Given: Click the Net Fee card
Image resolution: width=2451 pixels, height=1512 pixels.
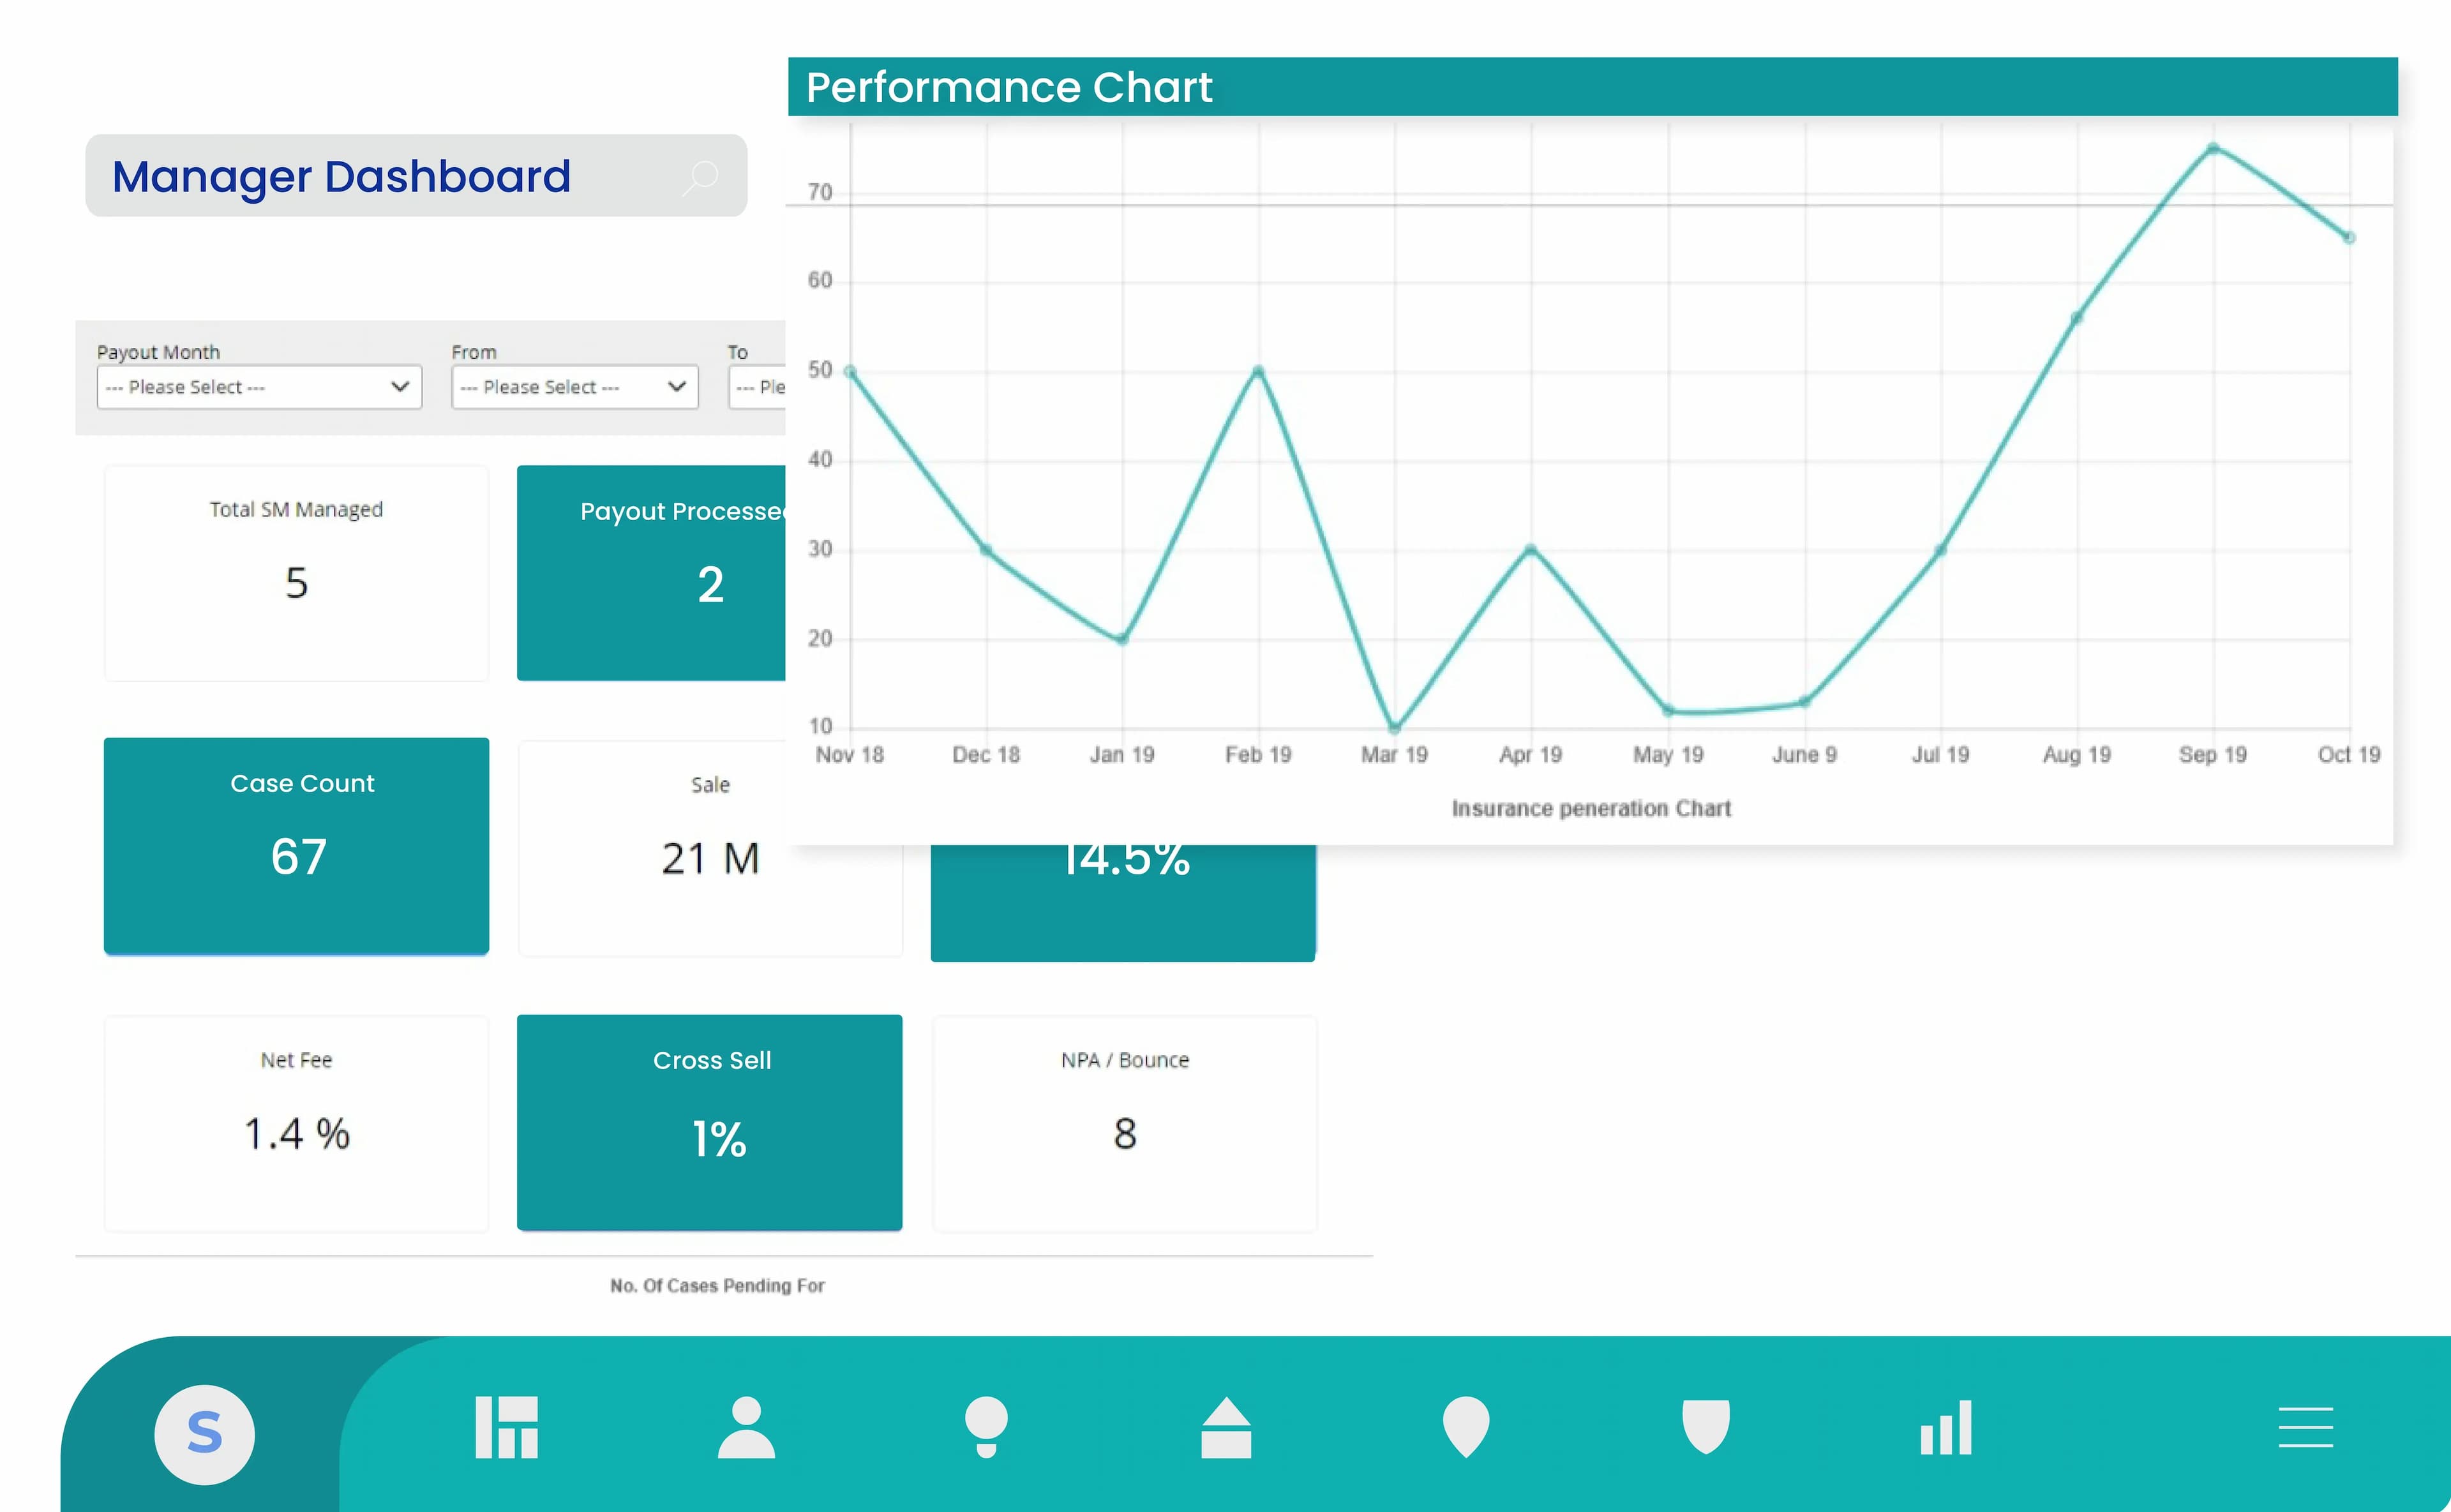Looking at the screenshot, I should pos(296,1122).
